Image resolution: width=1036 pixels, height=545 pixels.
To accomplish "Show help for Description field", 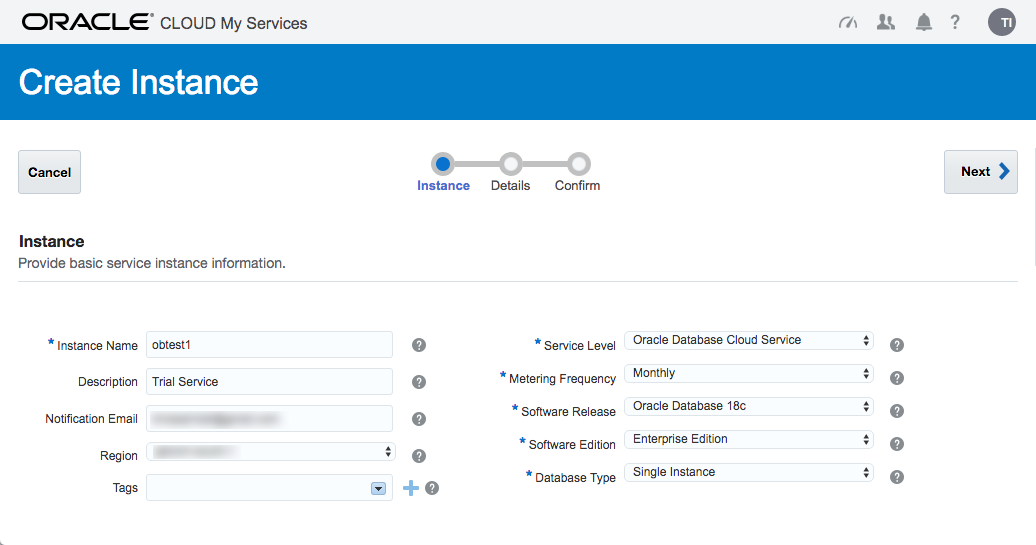I will pos(419,382).
